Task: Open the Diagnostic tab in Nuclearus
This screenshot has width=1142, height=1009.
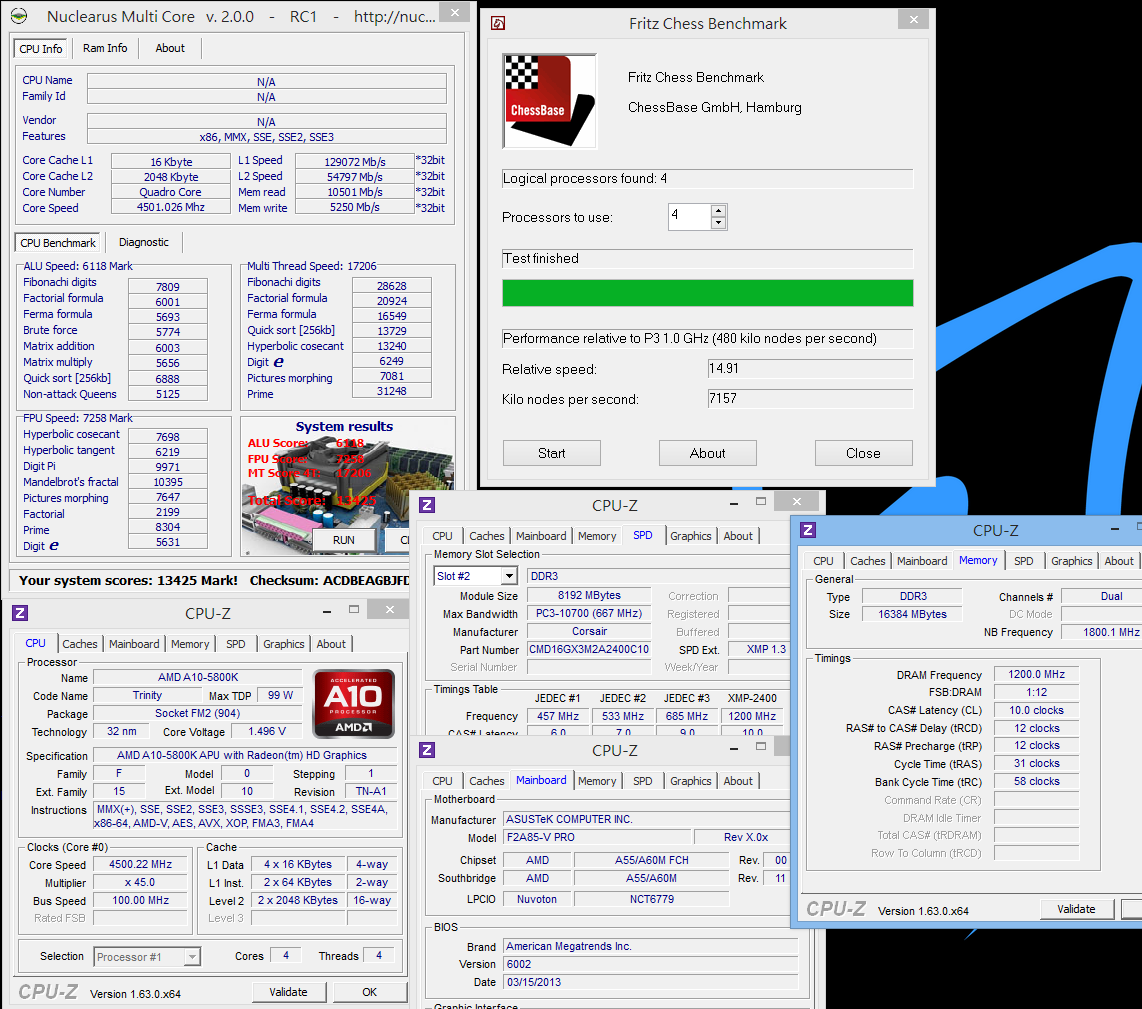Action: (x=143, y=242)
